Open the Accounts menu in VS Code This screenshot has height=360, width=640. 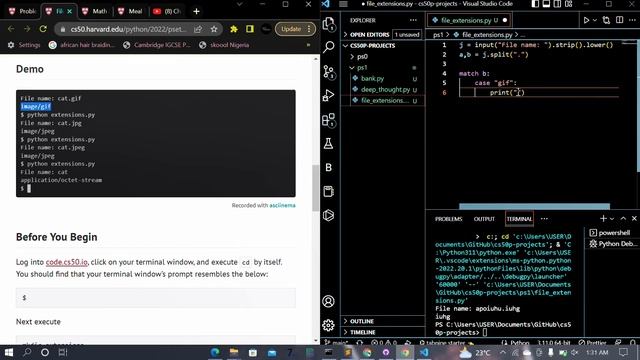(329, 301)
